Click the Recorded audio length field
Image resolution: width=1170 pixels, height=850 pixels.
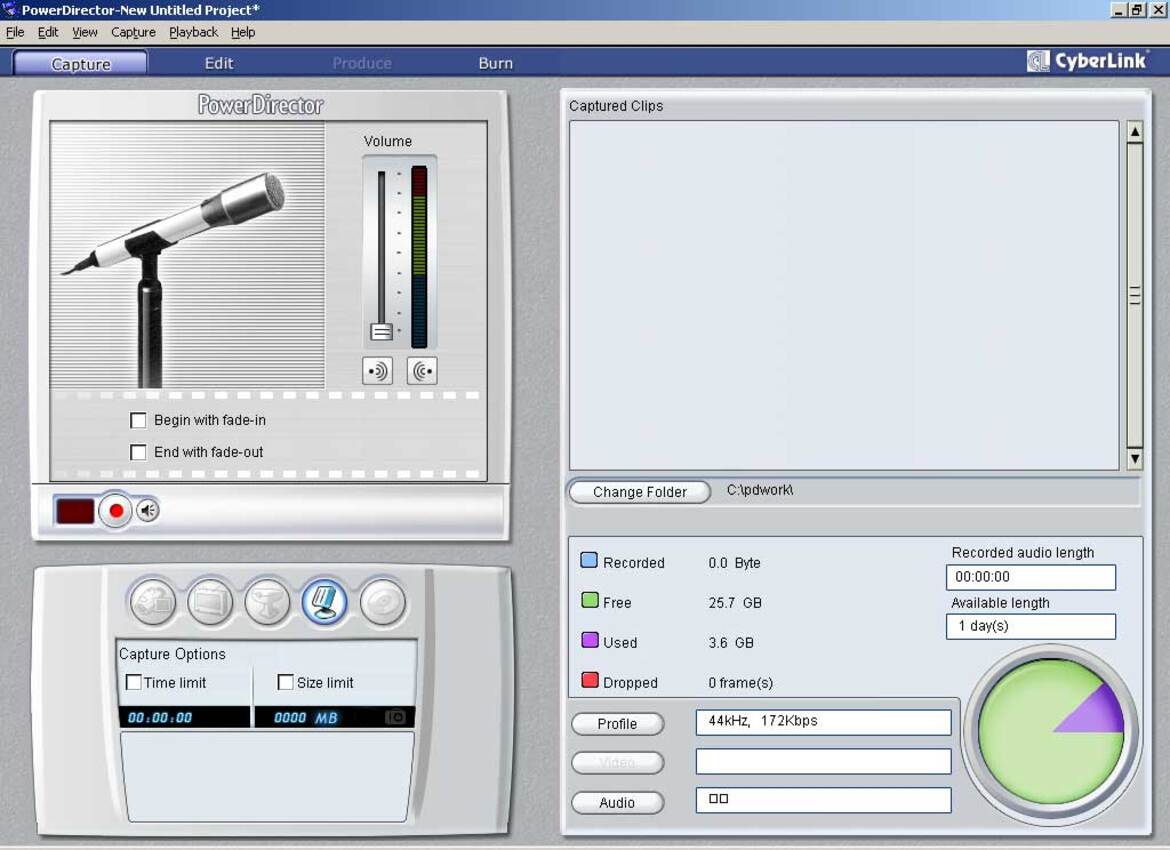click(1030, 577)
